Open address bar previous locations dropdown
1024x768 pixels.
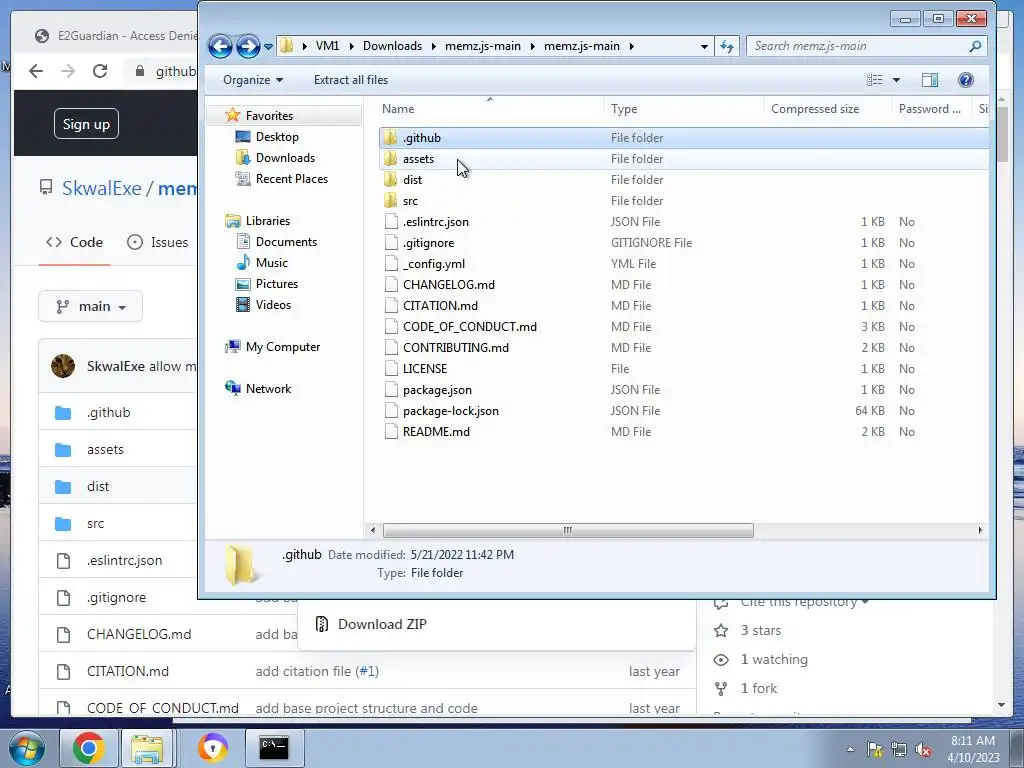pyautogui.click(x=704, y=46)
